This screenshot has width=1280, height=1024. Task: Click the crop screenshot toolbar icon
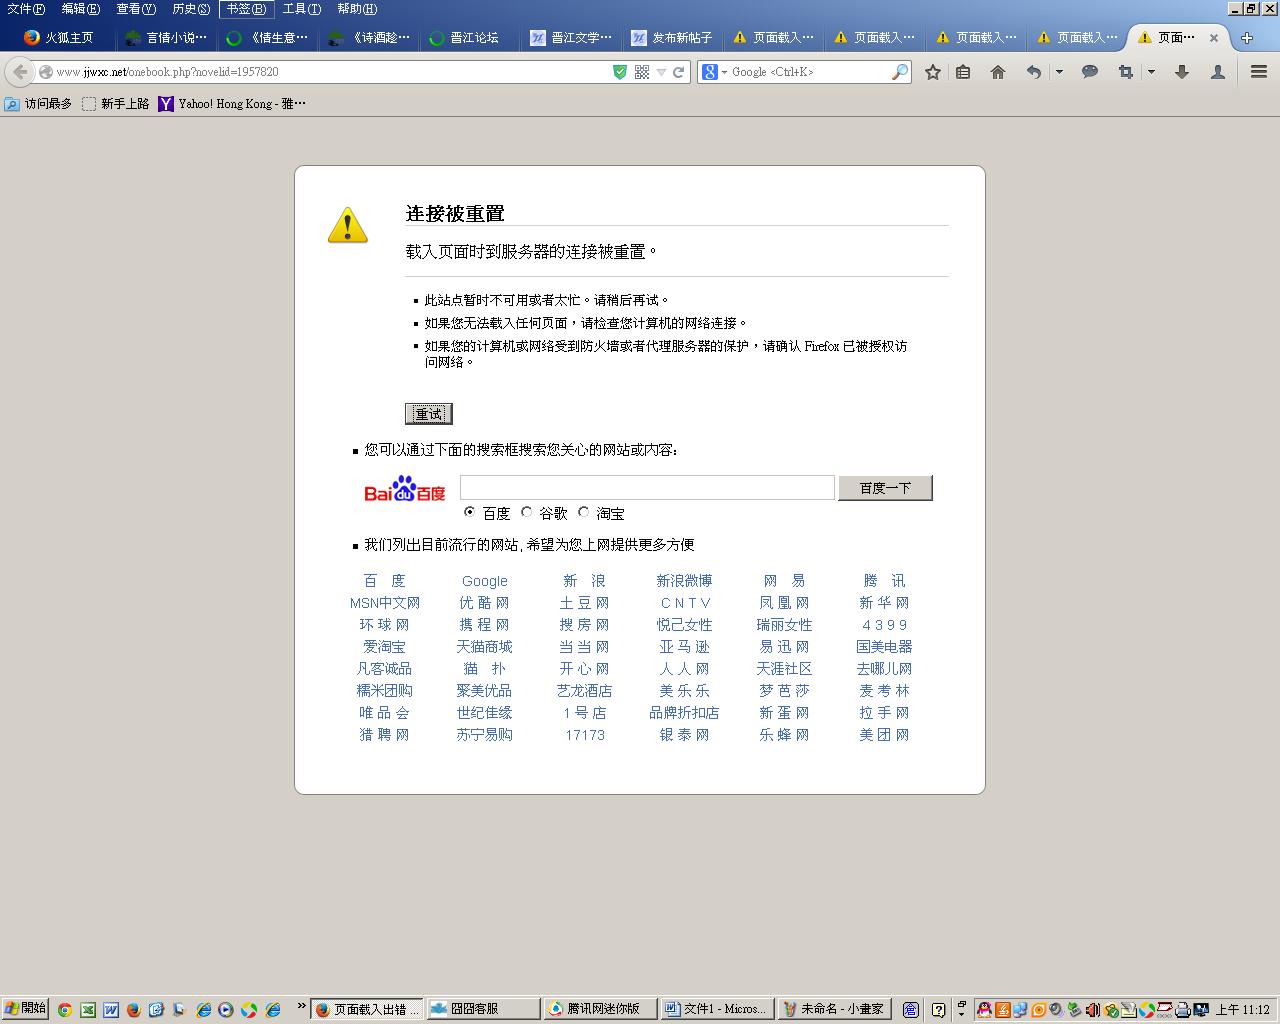tap(1126, 72)
